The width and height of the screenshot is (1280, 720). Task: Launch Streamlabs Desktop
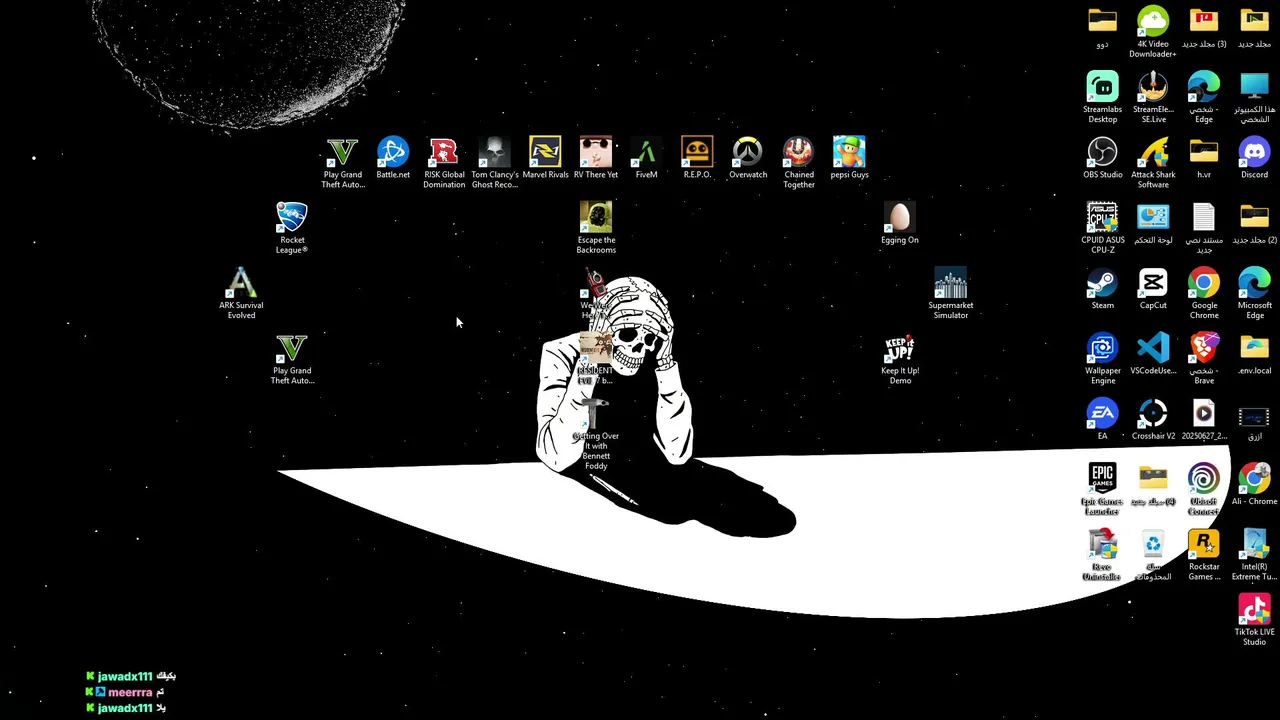point(1102,97)
